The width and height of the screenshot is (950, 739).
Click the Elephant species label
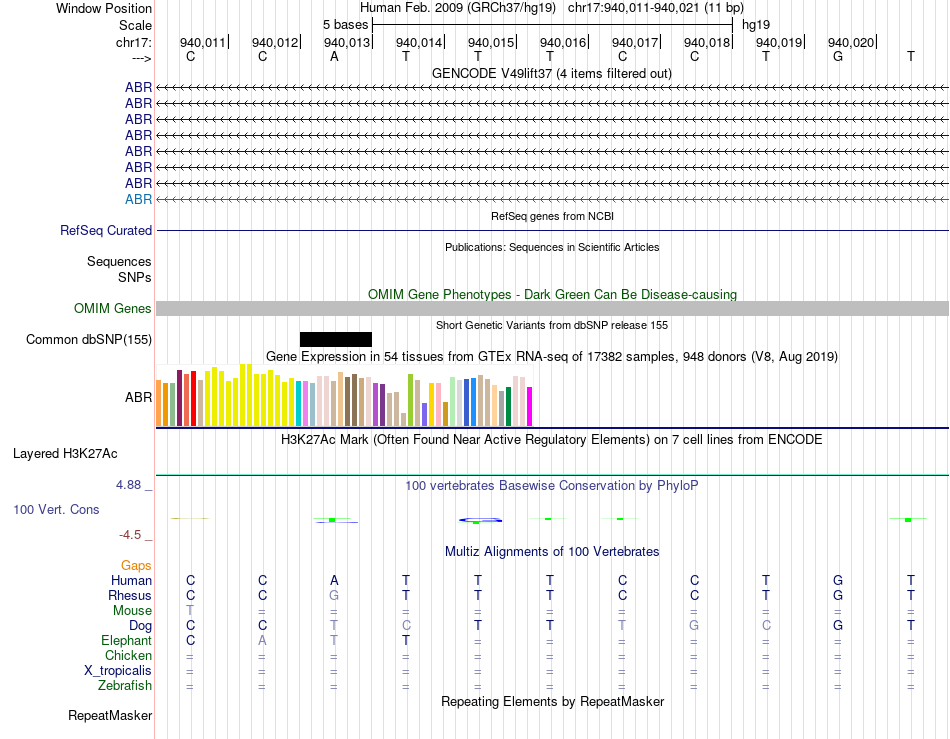pyautogui.click(x=126, y=640)
